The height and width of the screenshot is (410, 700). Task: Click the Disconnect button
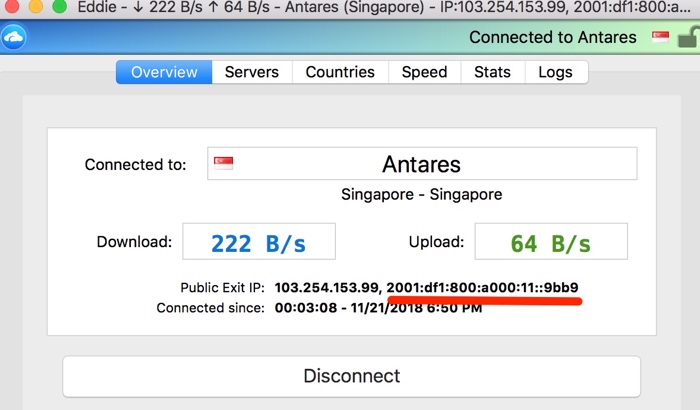point(352,376)
